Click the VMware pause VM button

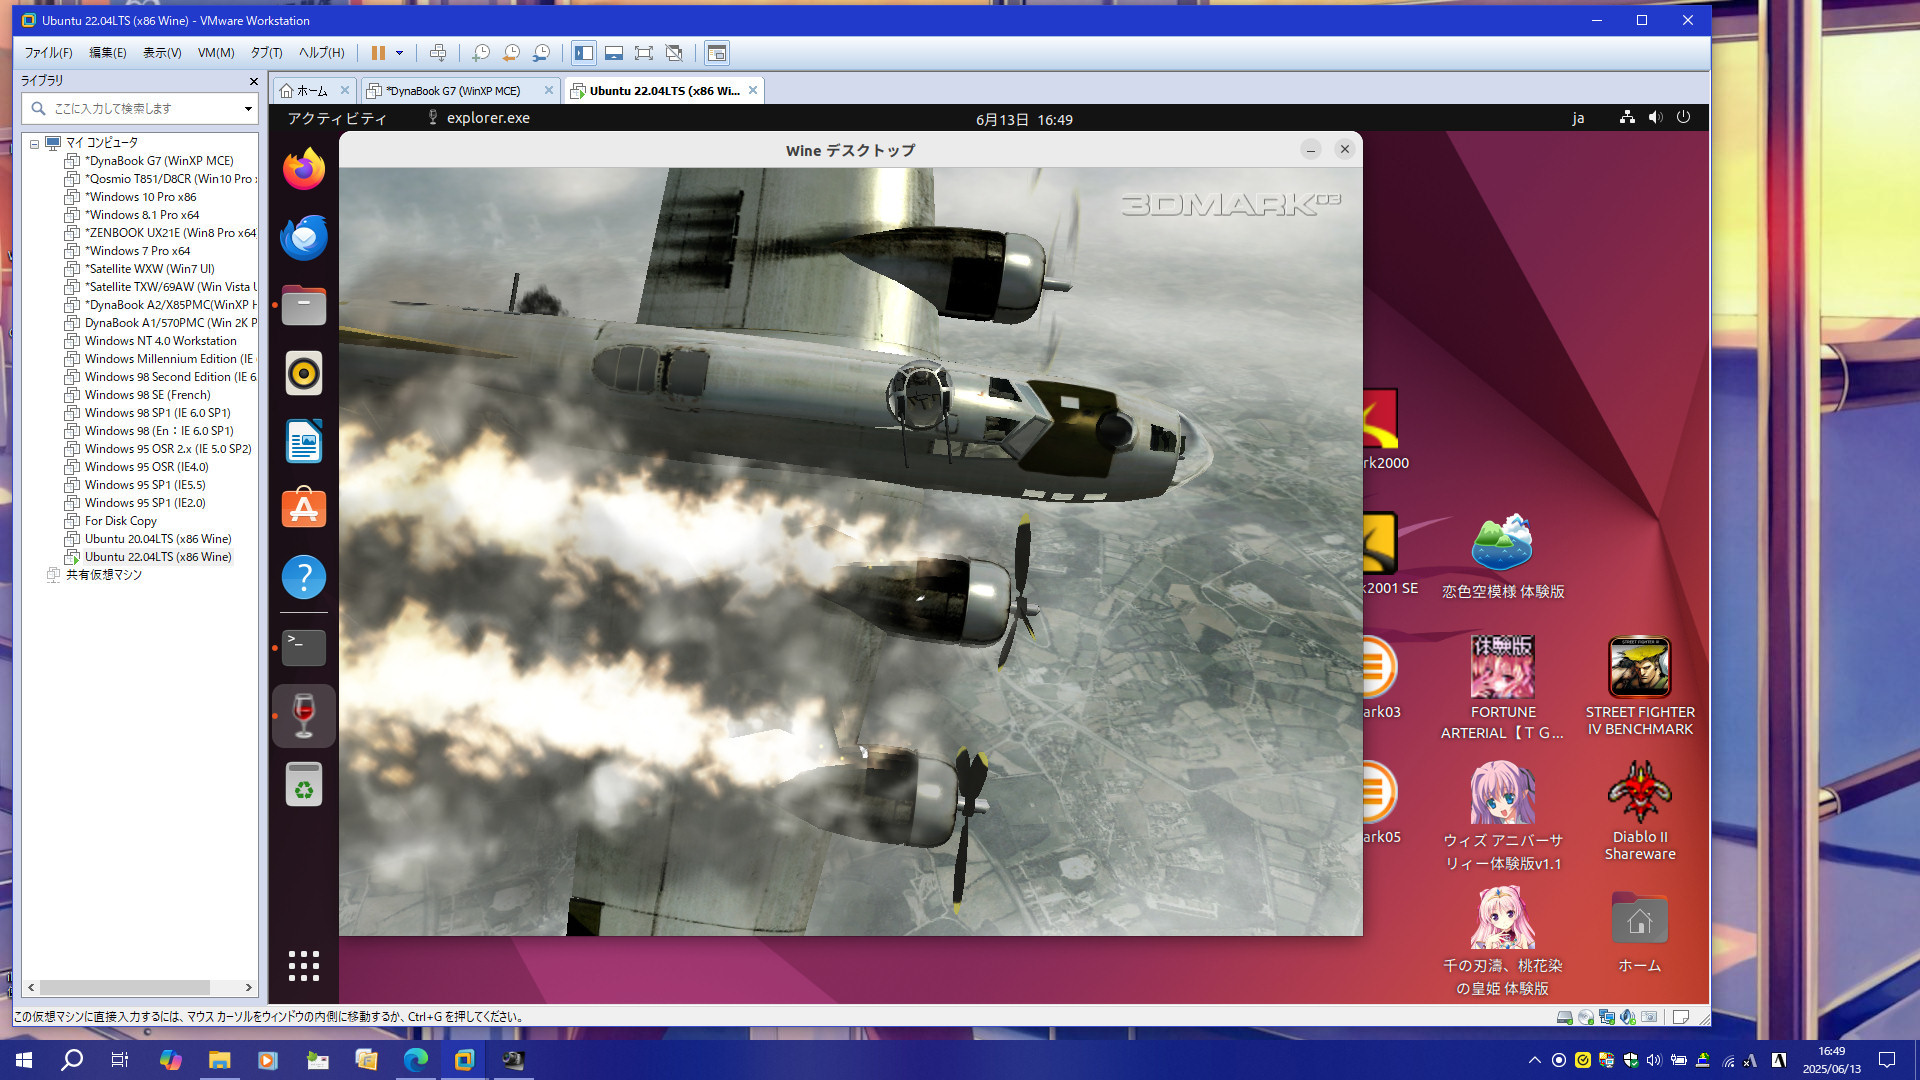pos(378,53)
